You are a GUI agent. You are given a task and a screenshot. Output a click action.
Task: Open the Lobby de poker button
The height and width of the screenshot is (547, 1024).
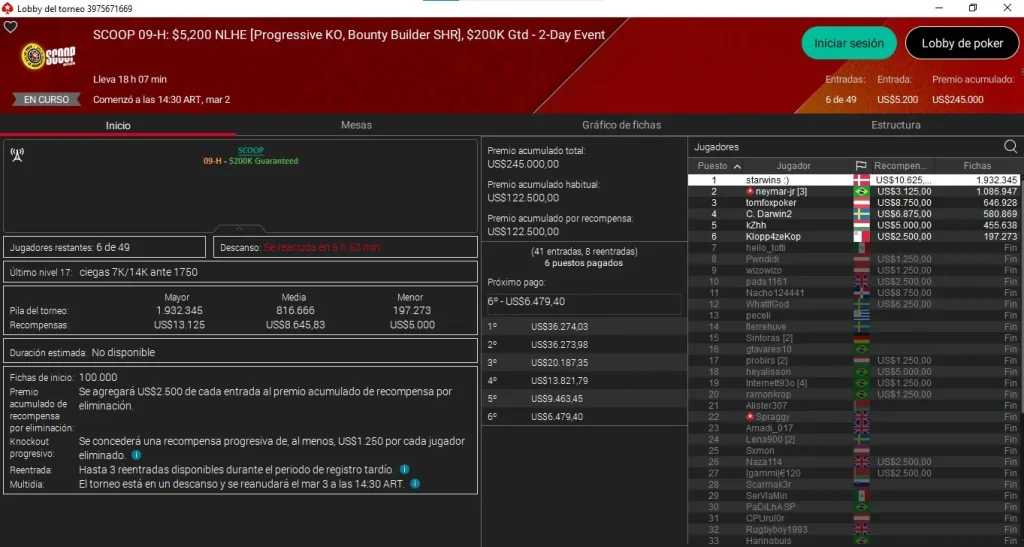point(961,43)
